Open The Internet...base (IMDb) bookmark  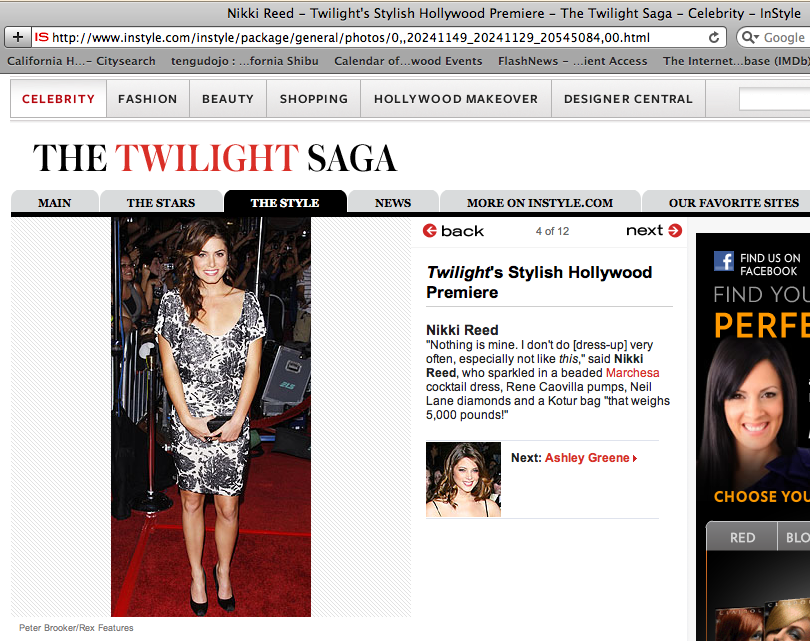(737, 61)
